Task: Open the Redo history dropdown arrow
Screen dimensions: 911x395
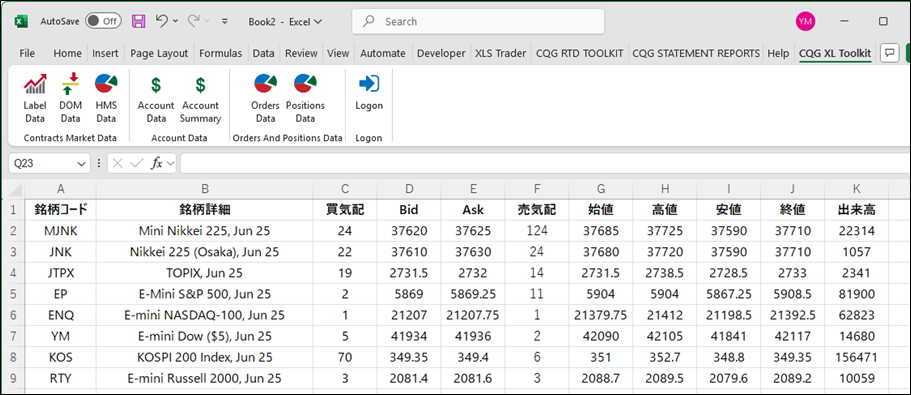Action: tap(207, 21)
